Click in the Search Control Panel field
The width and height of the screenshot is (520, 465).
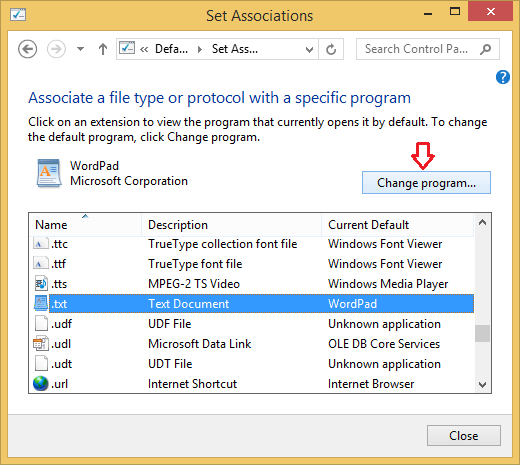[x=417, y=49]
